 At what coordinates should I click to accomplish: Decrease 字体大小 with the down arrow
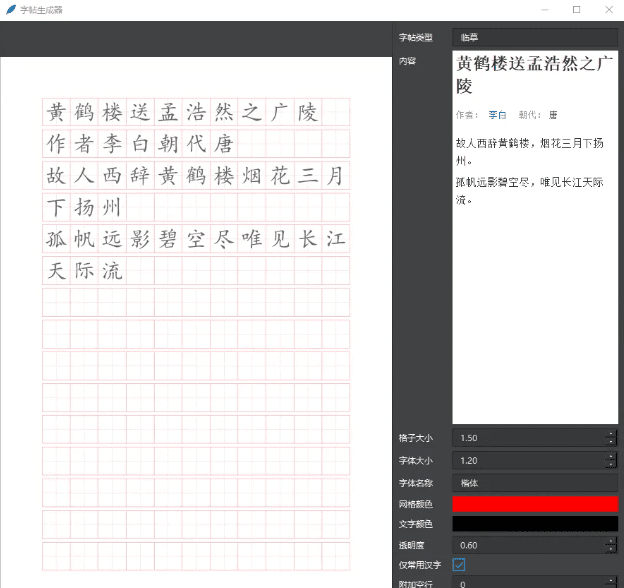tap(611, 465)
